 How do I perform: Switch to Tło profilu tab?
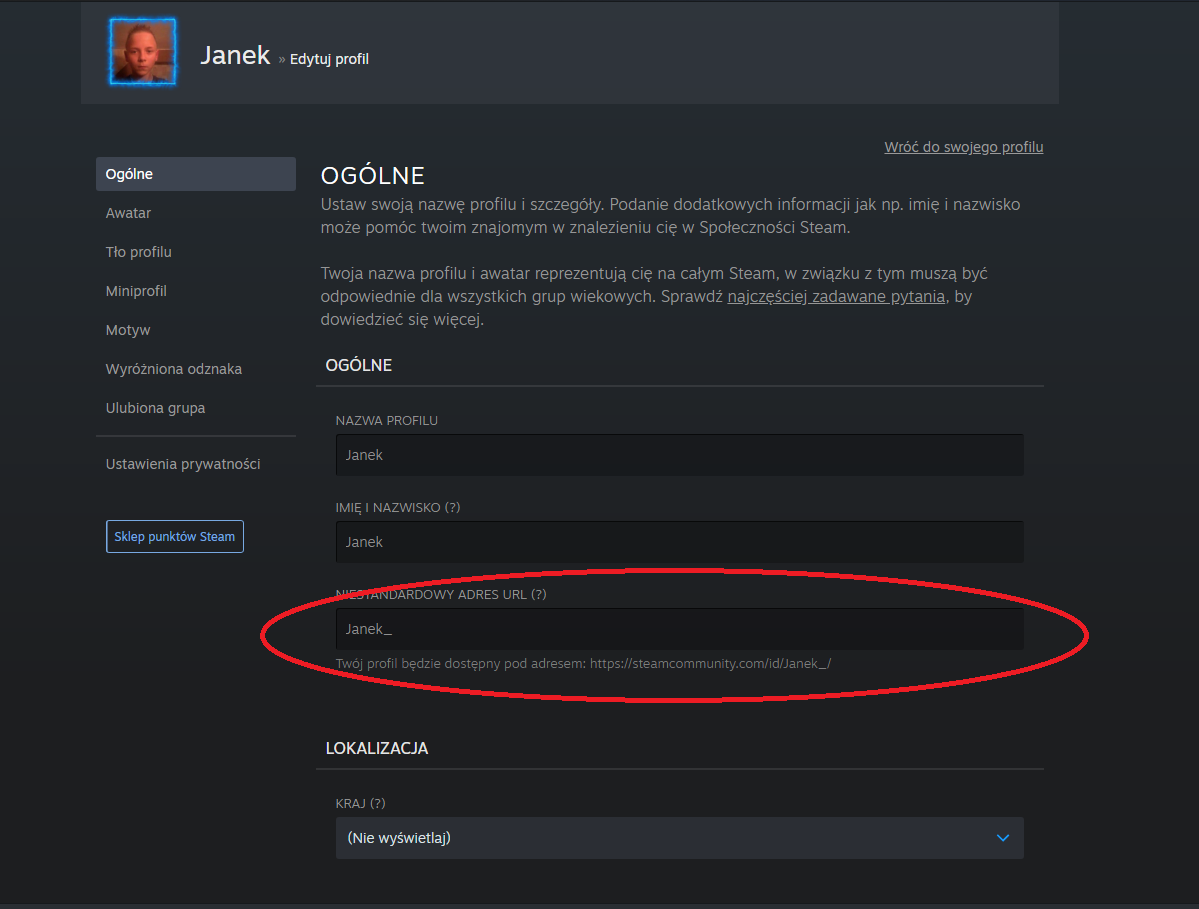pos(138,252)
